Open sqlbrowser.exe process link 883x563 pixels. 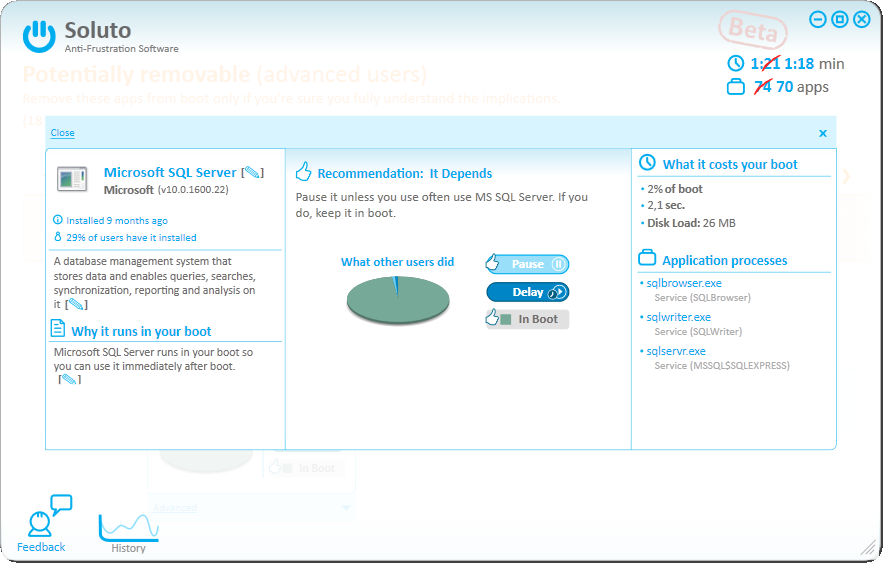pyautogui.click(x=684, y=283)
